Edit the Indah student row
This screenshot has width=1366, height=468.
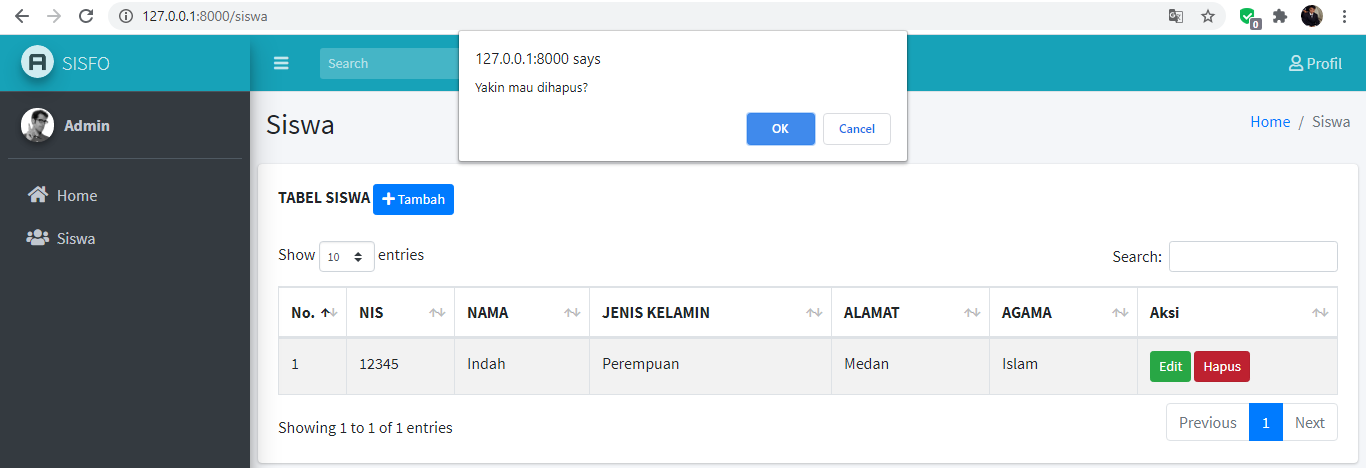(x=1170, y=366)
